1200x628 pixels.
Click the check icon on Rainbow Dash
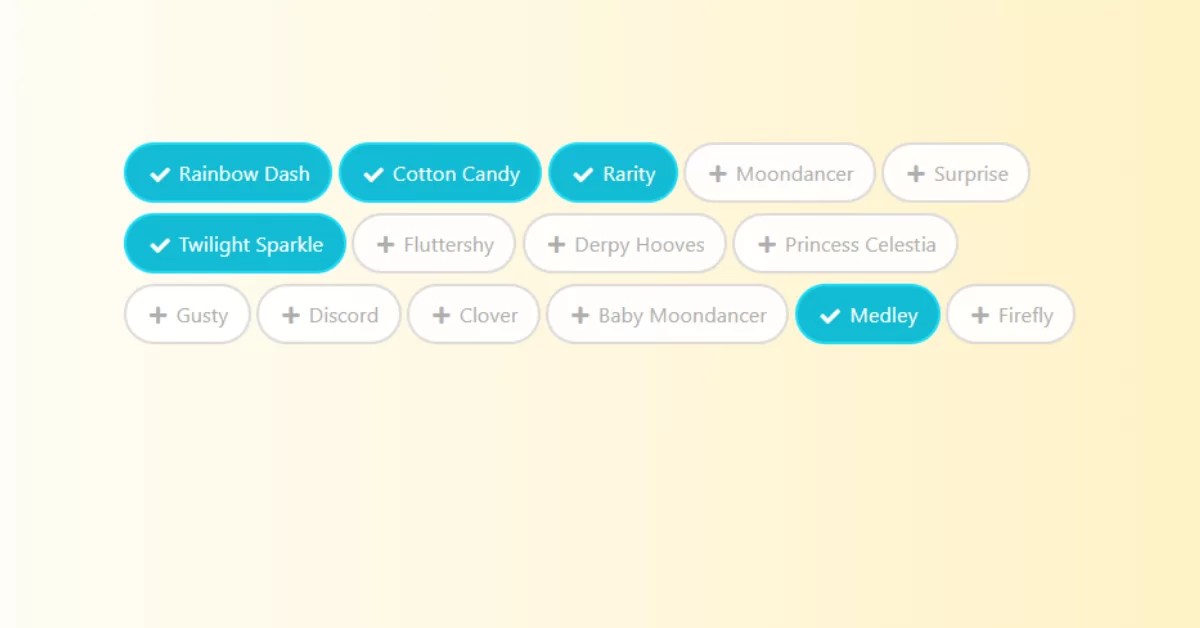(x=159, y=173)
